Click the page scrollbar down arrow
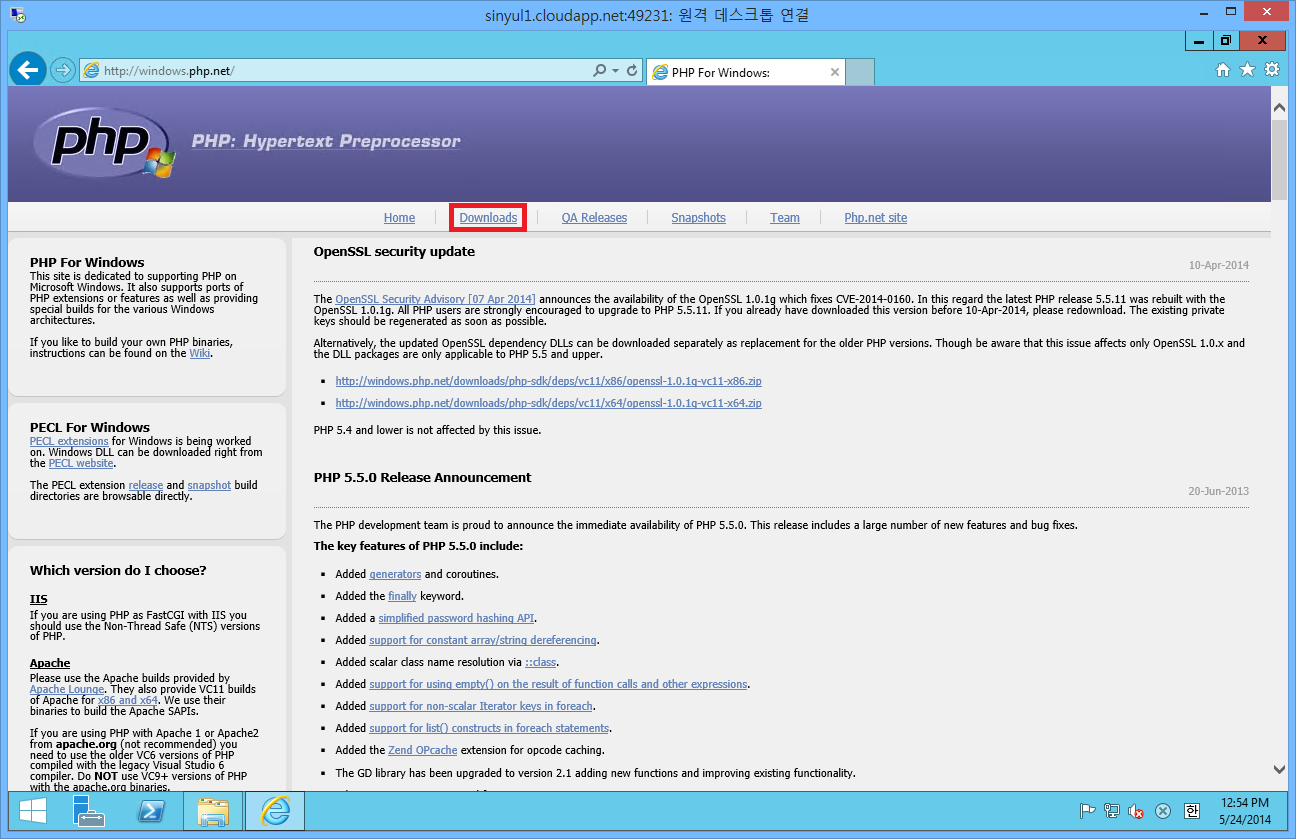 (x=1279, y=769)
